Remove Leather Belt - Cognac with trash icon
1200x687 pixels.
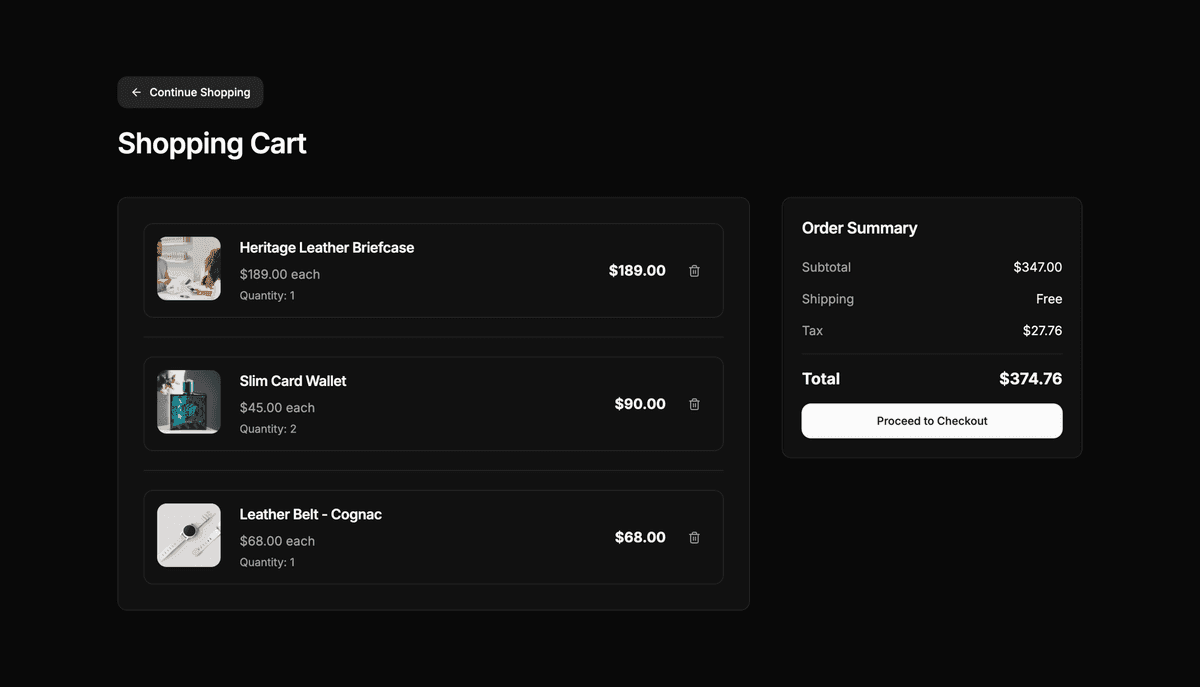(x=694, y=537)
